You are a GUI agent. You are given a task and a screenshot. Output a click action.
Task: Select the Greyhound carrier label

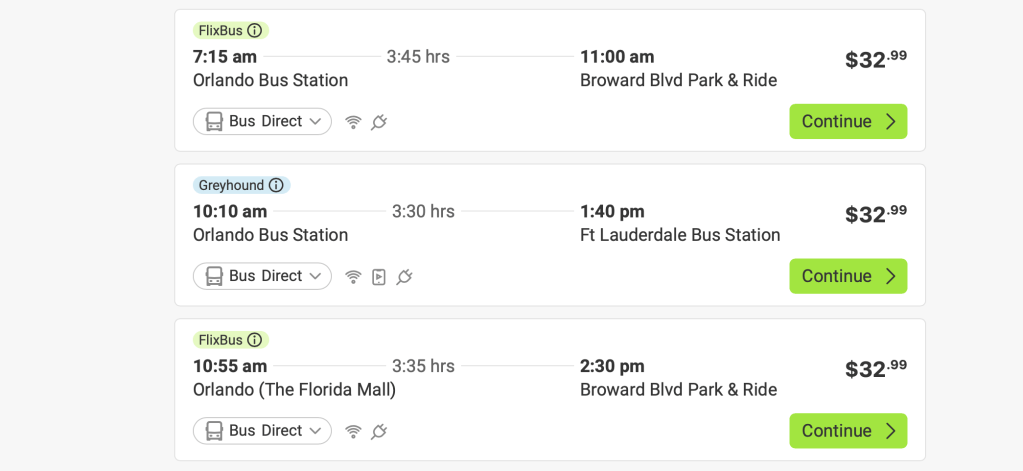click(x=231, y=185)
